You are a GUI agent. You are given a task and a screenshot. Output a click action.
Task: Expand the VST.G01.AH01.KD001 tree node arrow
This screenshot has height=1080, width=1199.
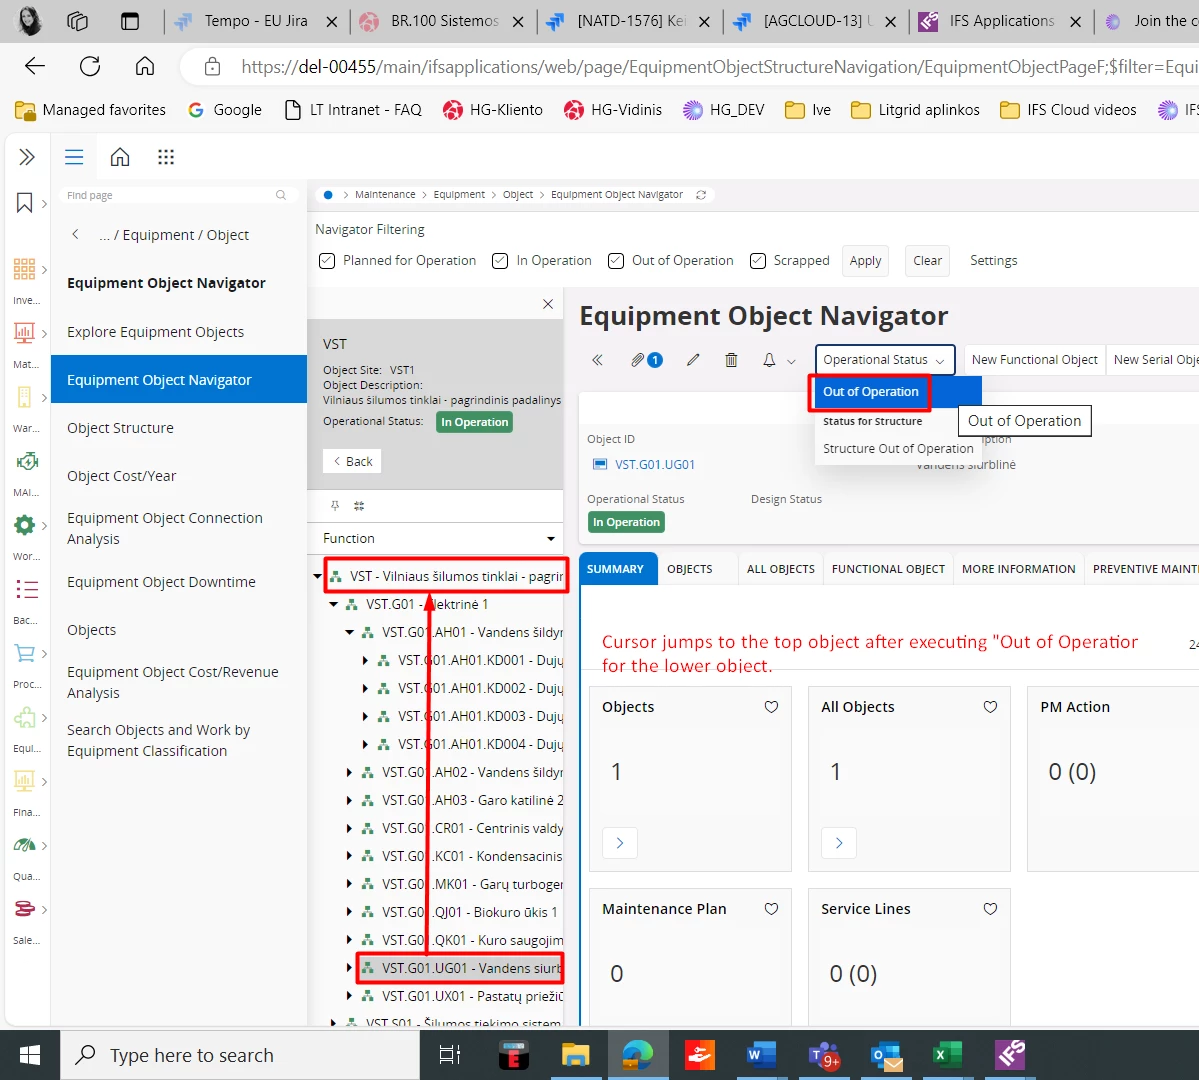coord(366,660)
